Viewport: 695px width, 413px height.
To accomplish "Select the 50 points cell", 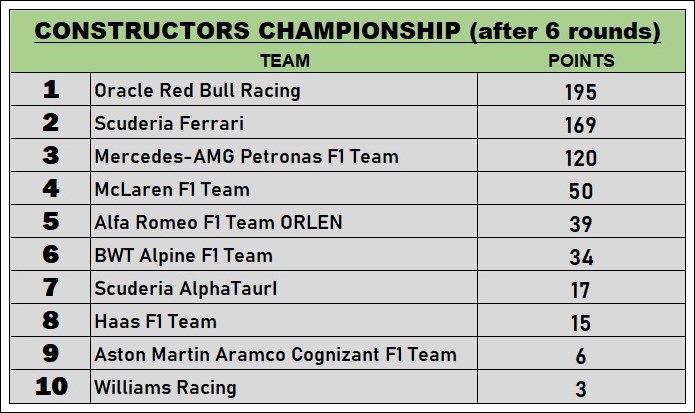I will pyautogui.click(x=582, y=189).
